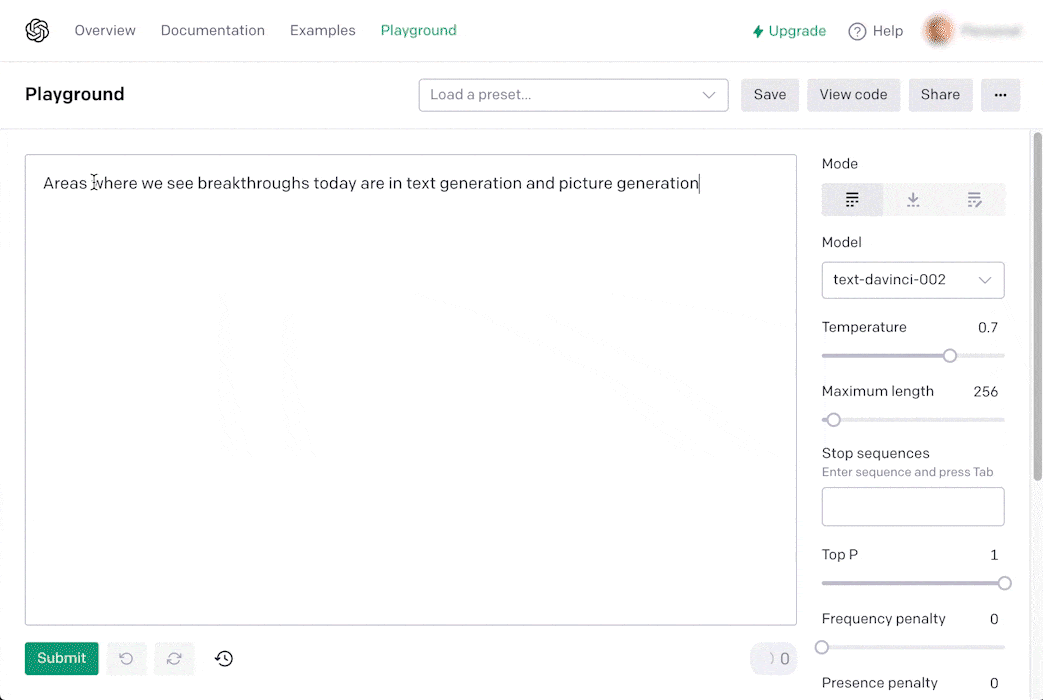Image resolution: width=1043 pixels, height=700 pixels.
Task: Show history clock icon
Action: (x=224, y=659)
